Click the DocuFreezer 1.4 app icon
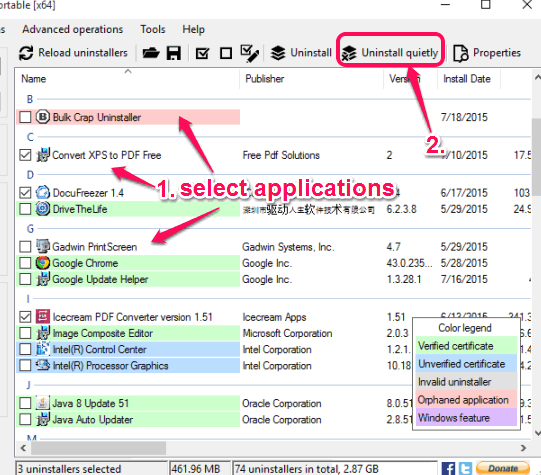541x475 pixels. point(43,192)
